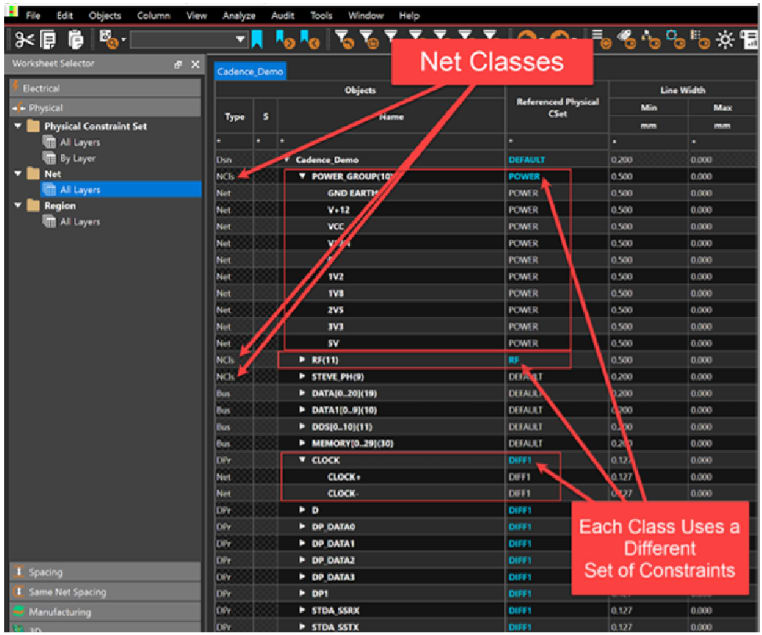The height and width of the screenshot is (635, 762).
Task: Toggle the cyan bookmark icon
Action: (x=257, y=40)
